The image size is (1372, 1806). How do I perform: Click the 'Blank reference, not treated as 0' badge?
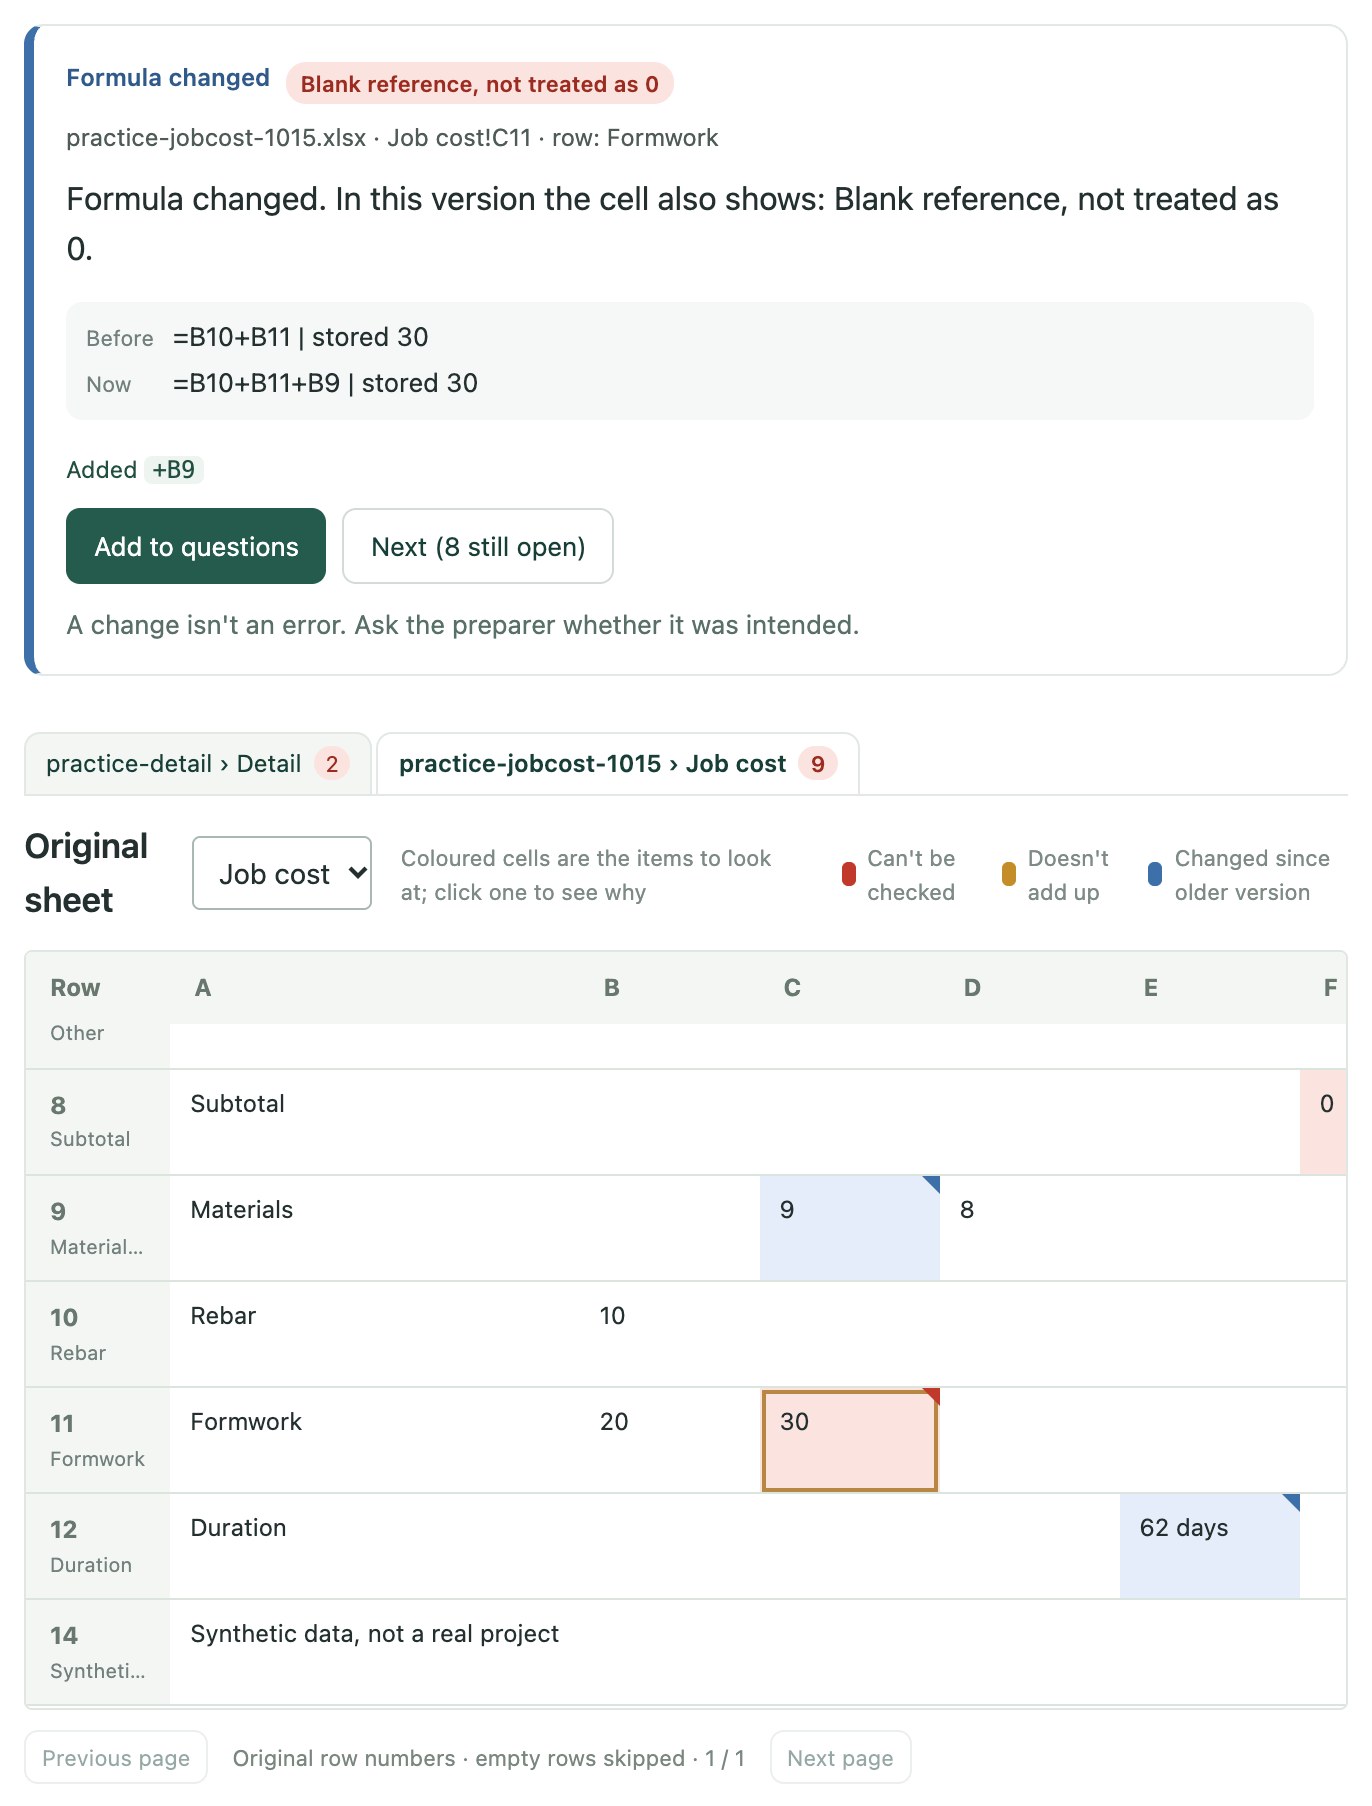tap(480, 84)
